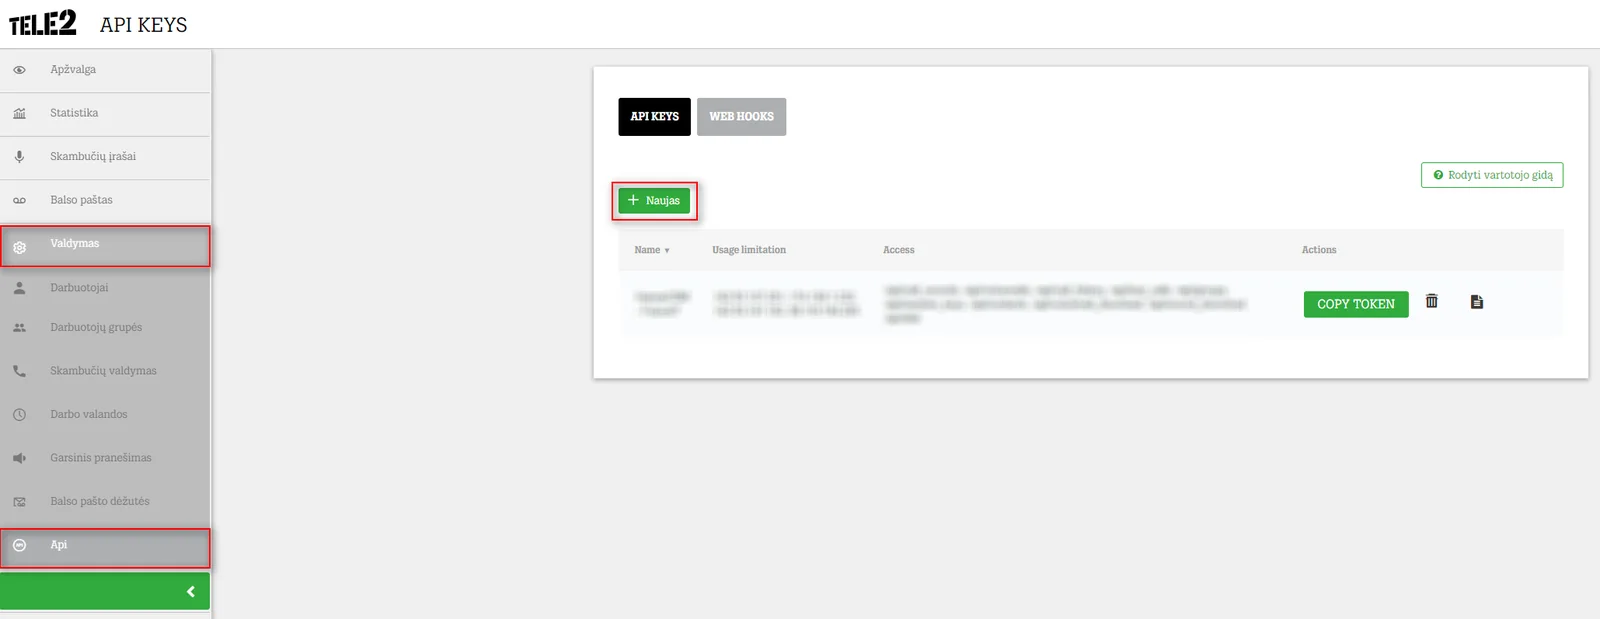This screenshot has width=1600, height=619.
Task: Sort the table by Name column
Action: (651, 250)
